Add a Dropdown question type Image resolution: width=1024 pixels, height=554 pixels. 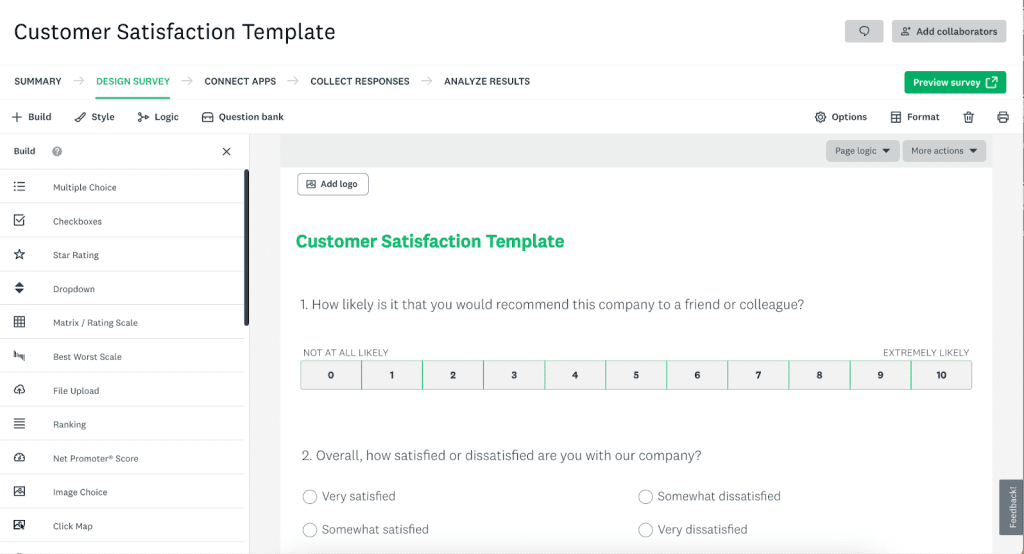point(74,289)
